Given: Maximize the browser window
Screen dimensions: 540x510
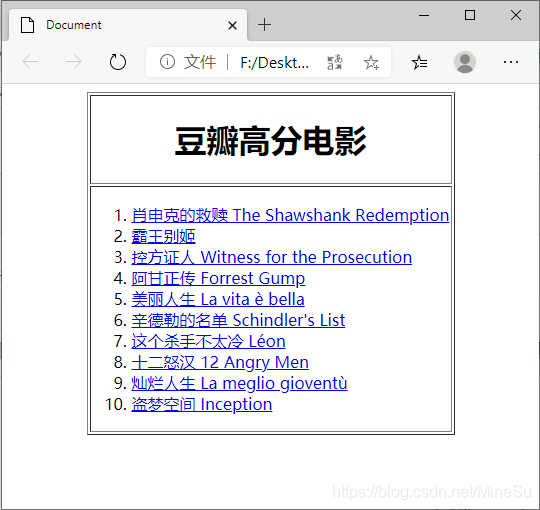Looking at the screenshot, I should point(470,15).
